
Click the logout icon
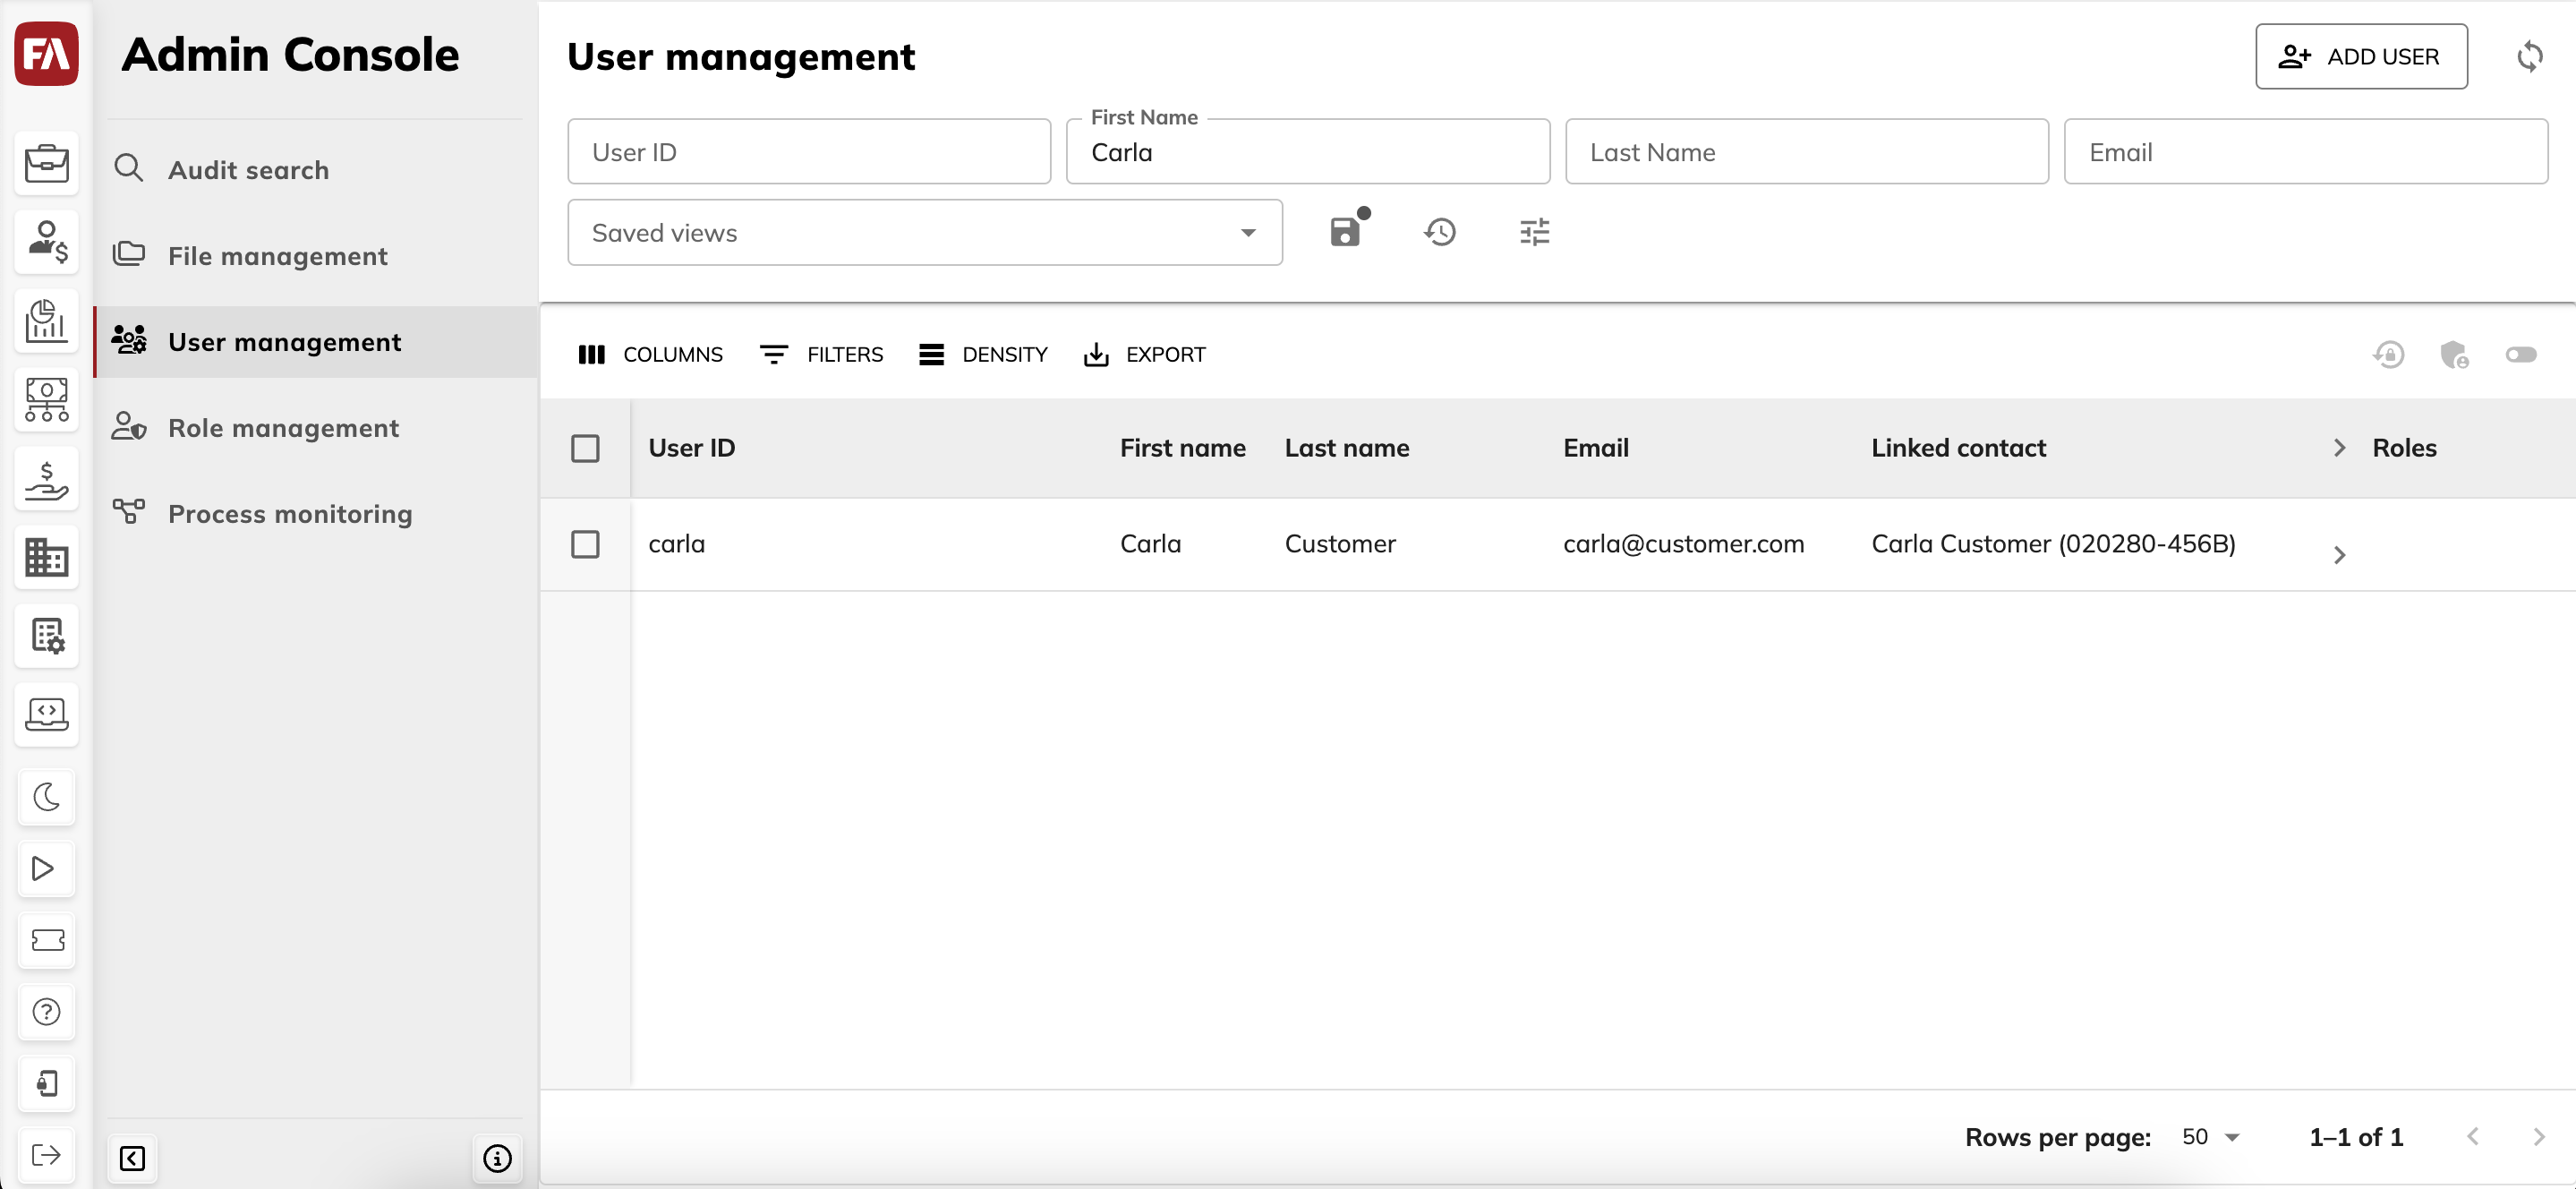click(x=46, y=1155)
